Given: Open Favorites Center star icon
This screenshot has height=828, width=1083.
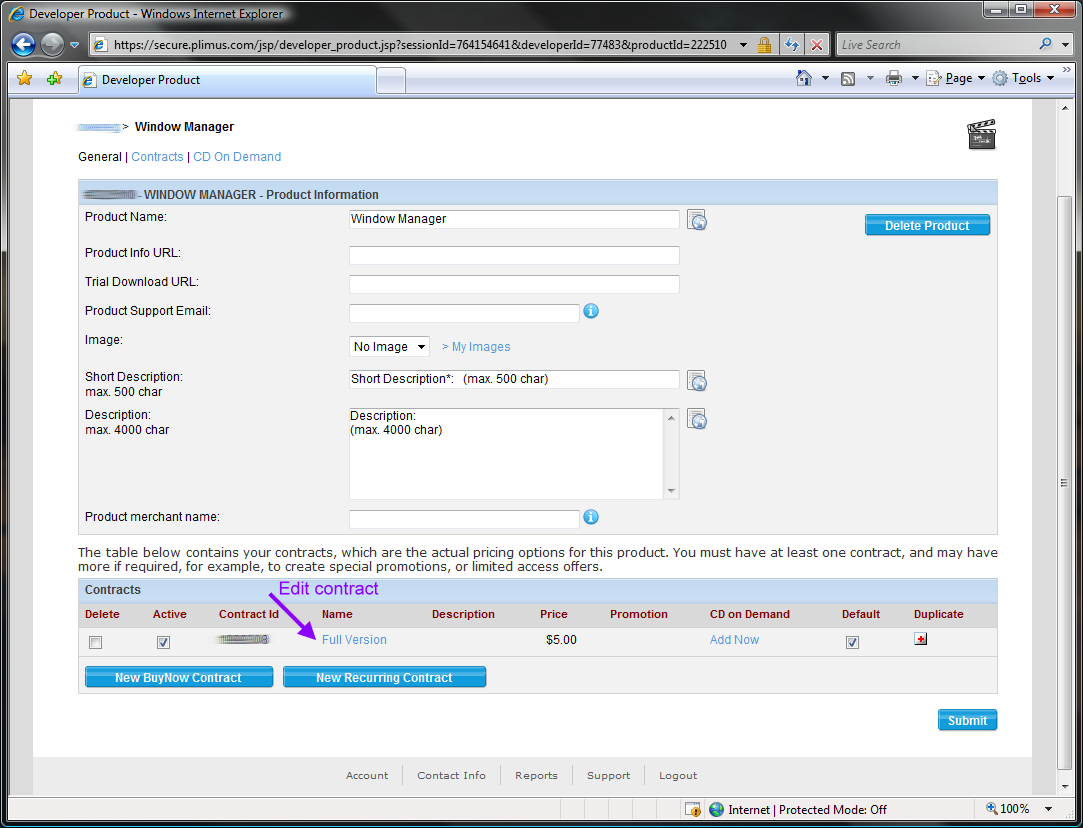Looking at the screenshot, I should click(x=24, y=78).
